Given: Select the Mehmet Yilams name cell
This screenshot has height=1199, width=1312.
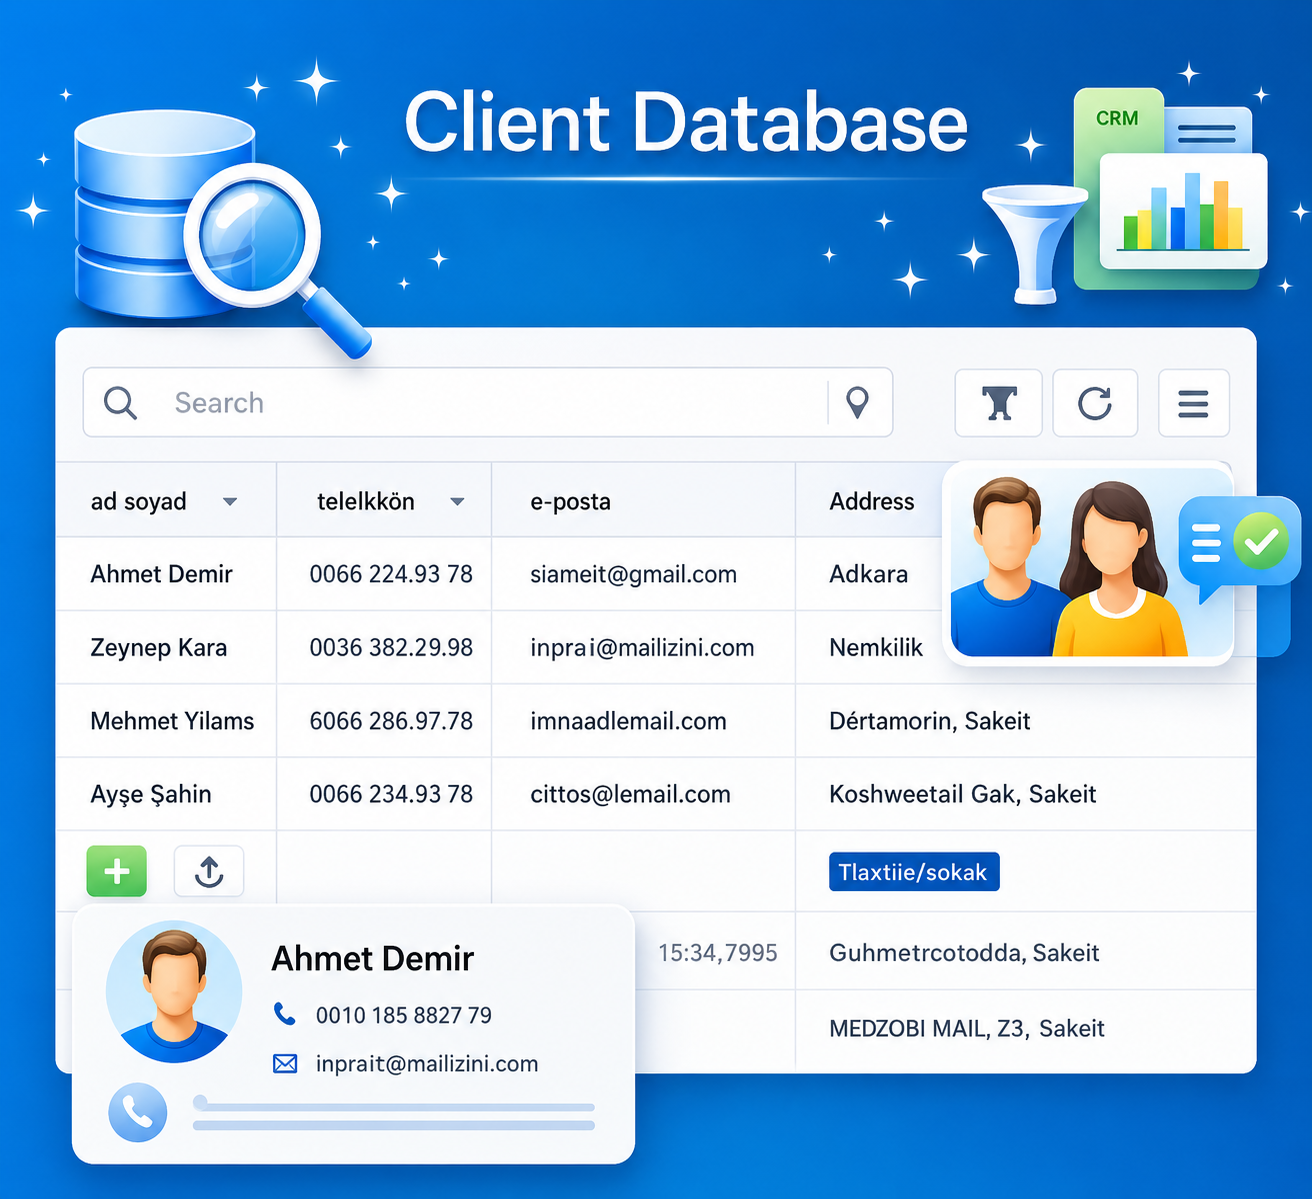Looking at the screenshot, I should pos(172,721).
